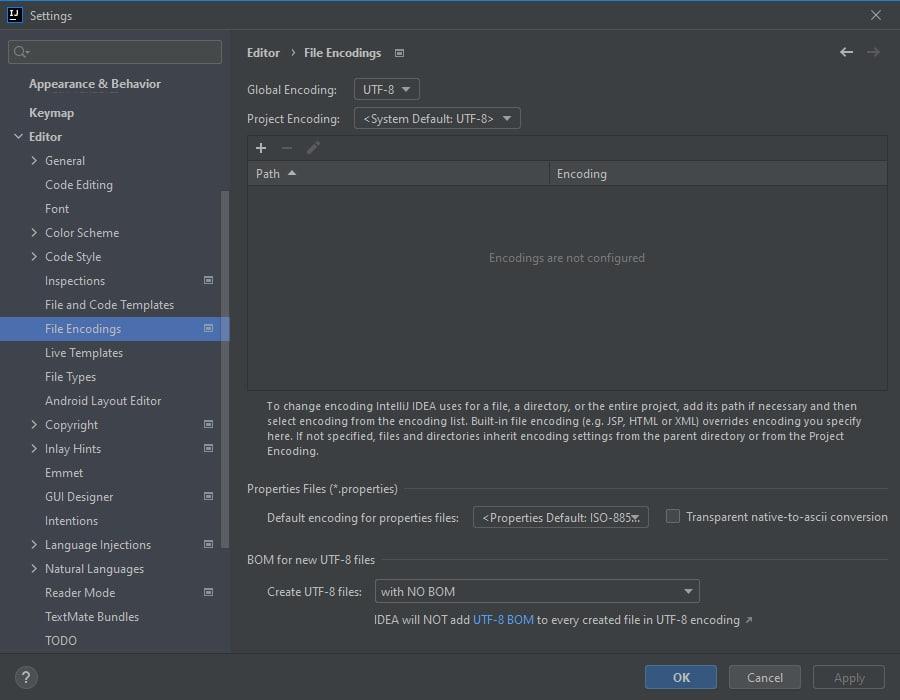Click the edit pencil icon in table toolbar
This screenshot has width=900, height=700.
click(313, 148)
